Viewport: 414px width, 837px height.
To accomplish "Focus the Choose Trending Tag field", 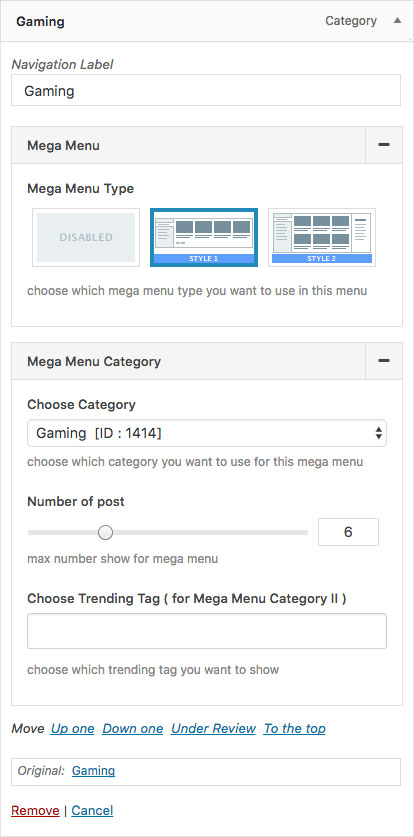I will coord(207,631).
